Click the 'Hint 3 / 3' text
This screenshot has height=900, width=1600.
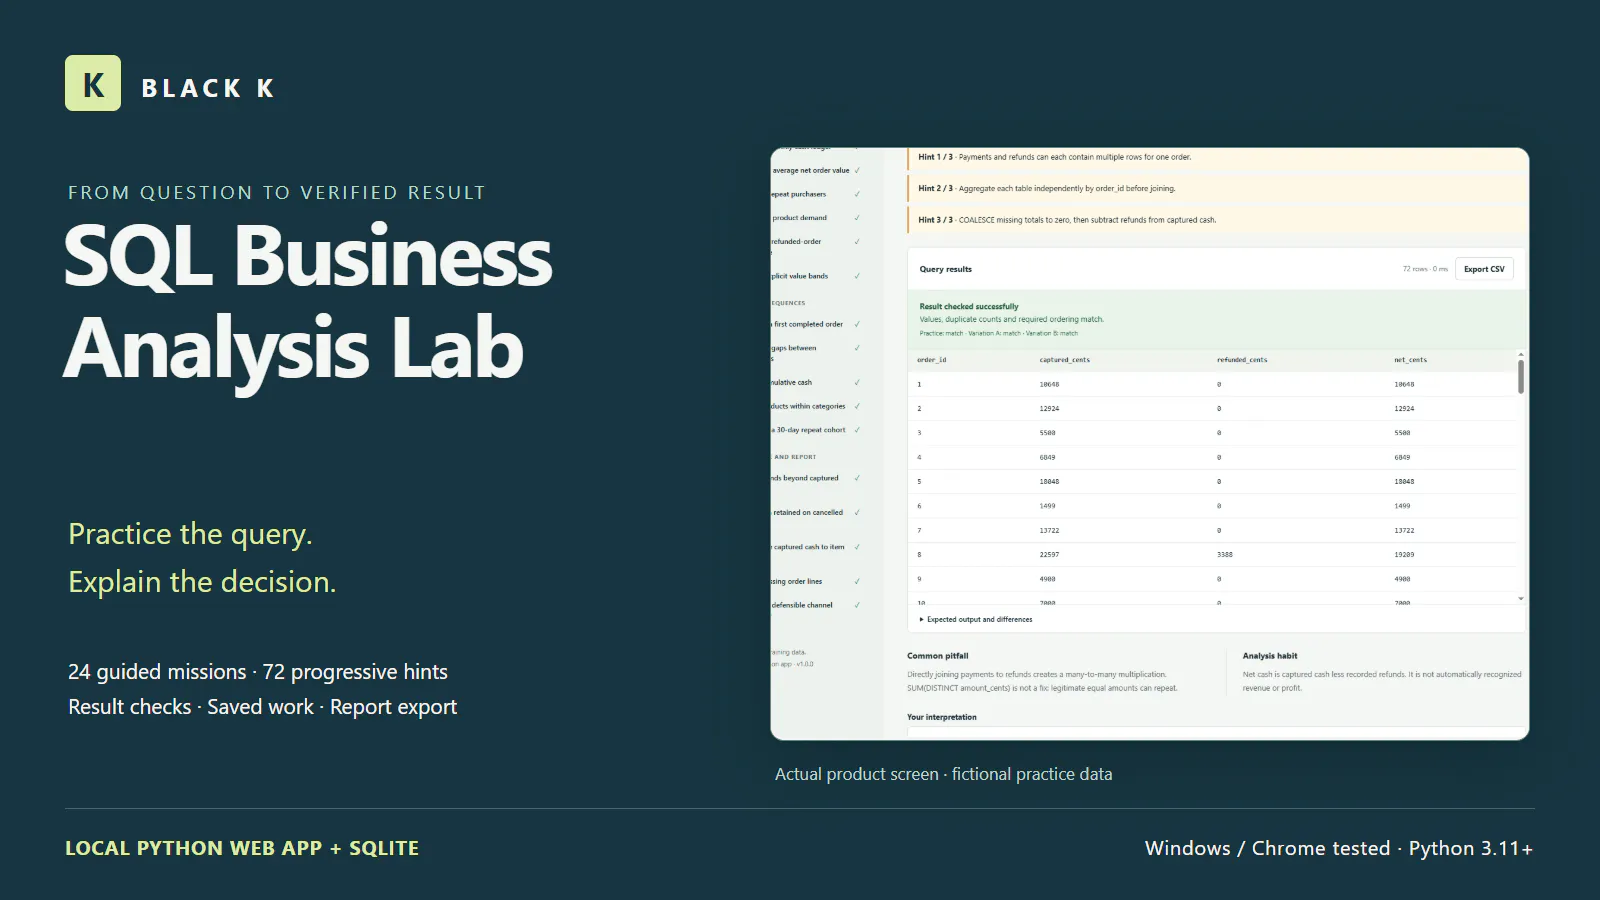935,220
